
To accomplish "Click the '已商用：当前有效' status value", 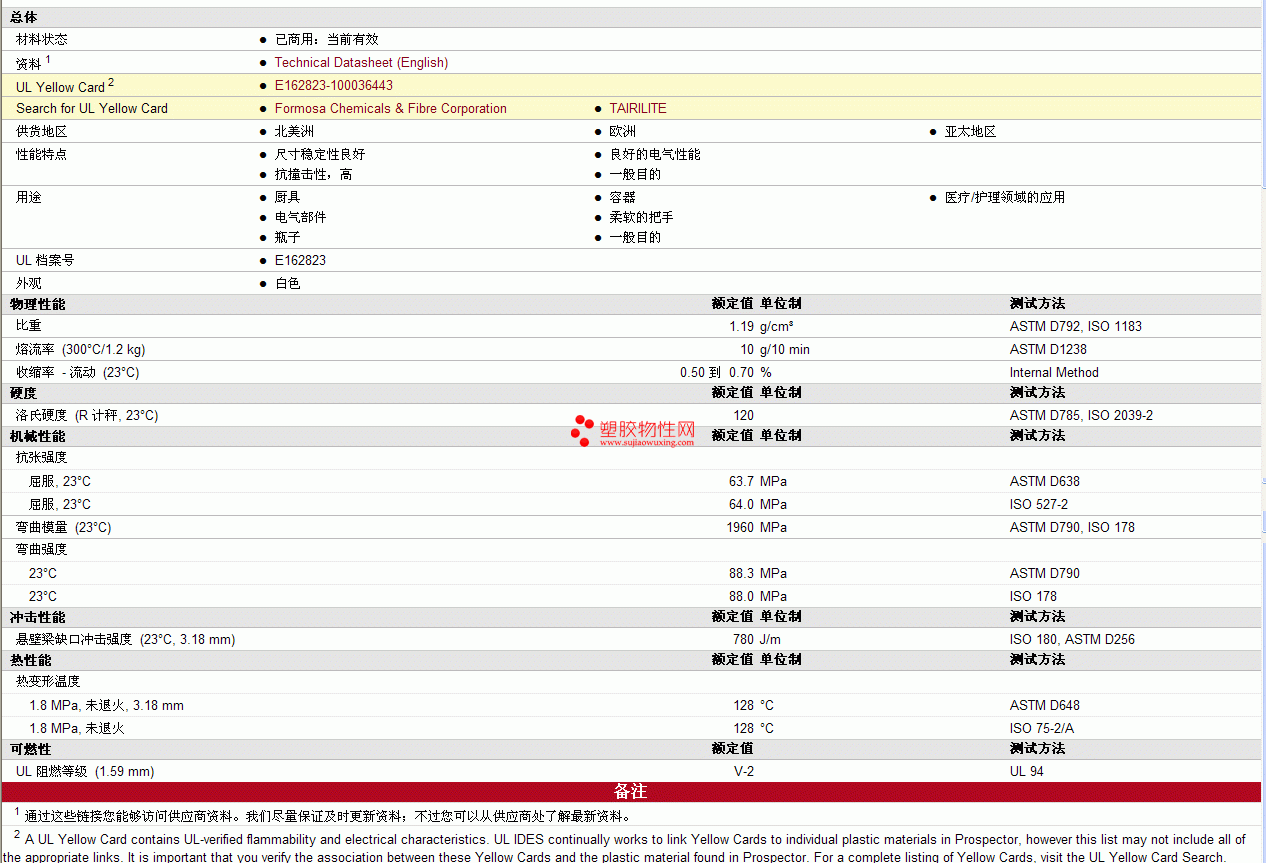I will pos(327,39).
